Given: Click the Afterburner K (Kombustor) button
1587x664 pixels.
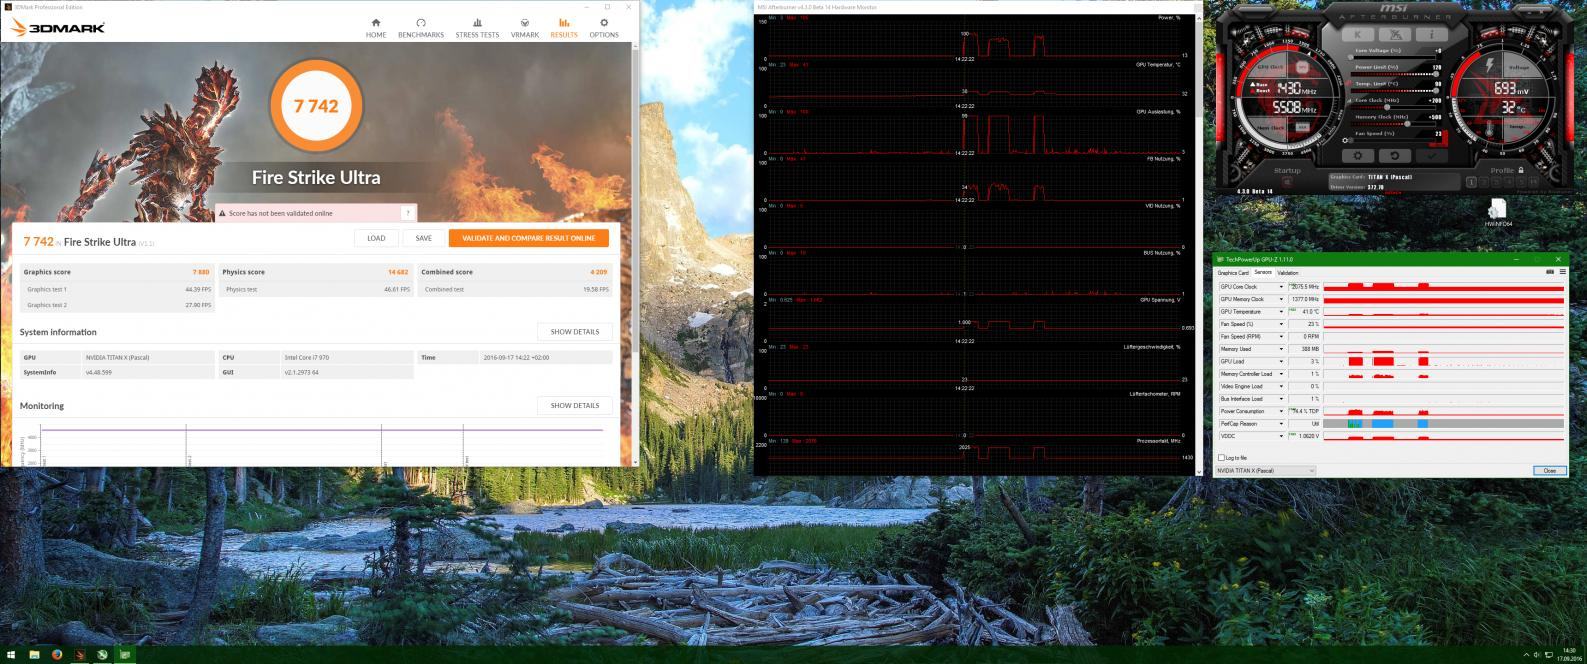Looking at the screenshot, I should (1358, 35).
